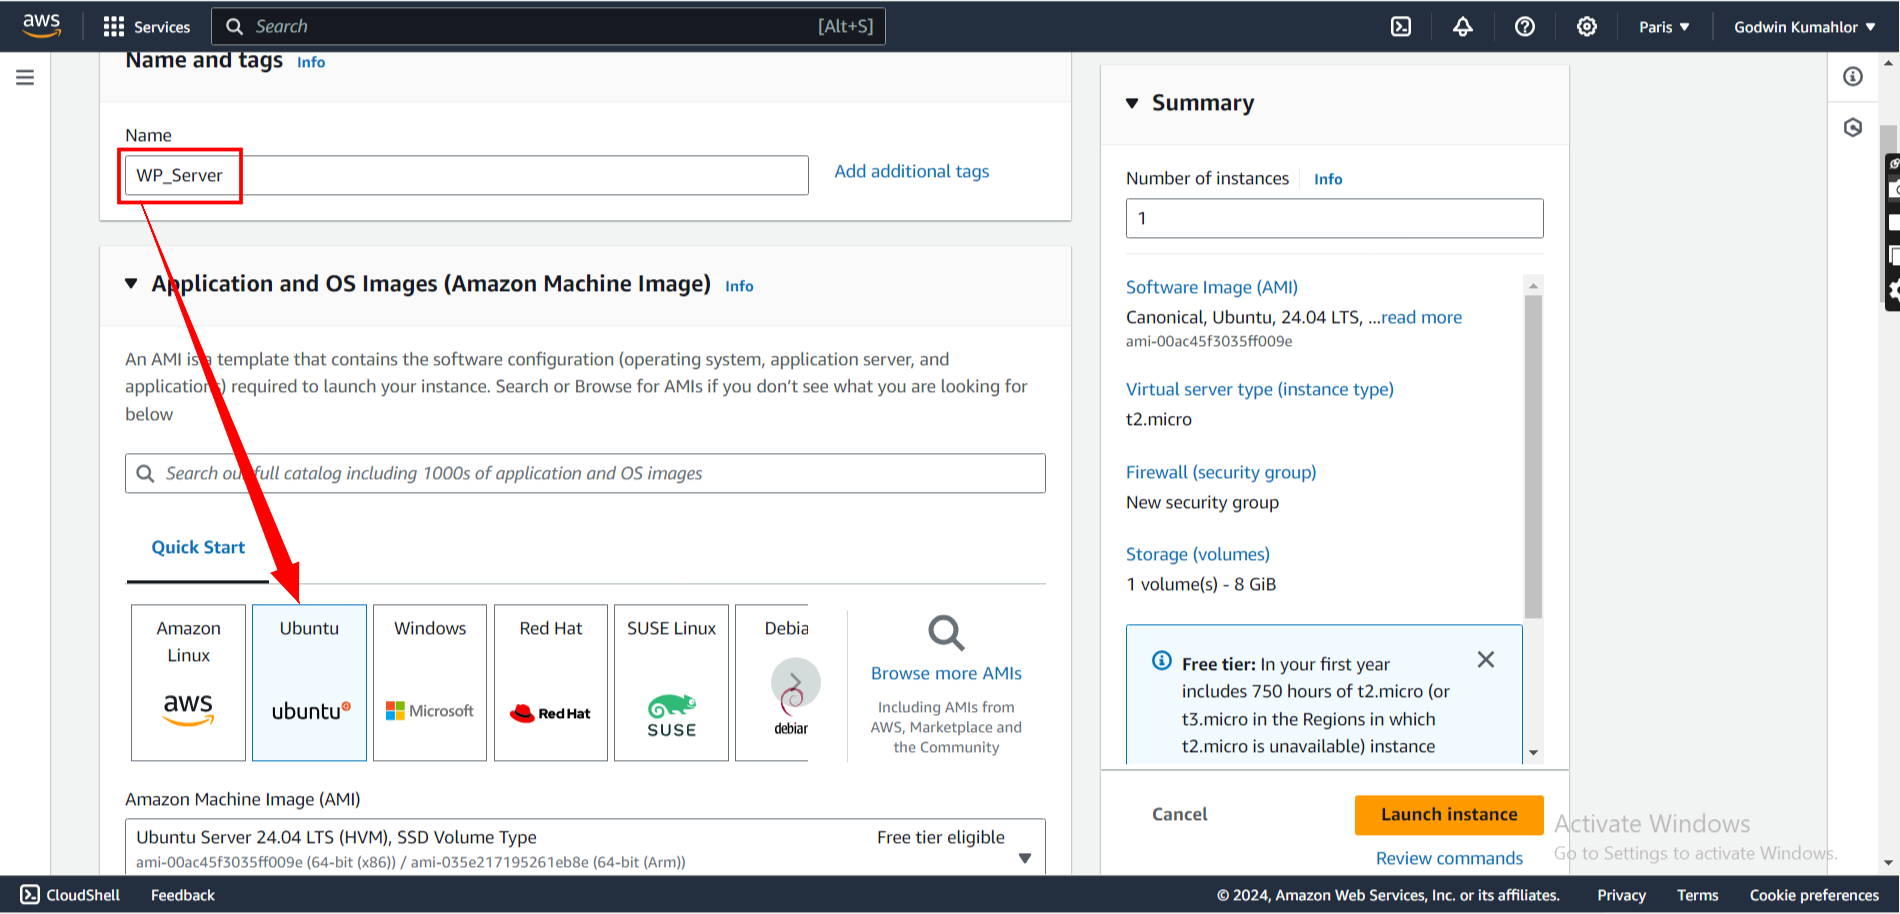Click Firewall (security group) summary link
Image resolution: width=1900 pixels, height=914 pixels.
coord(1221,472)
